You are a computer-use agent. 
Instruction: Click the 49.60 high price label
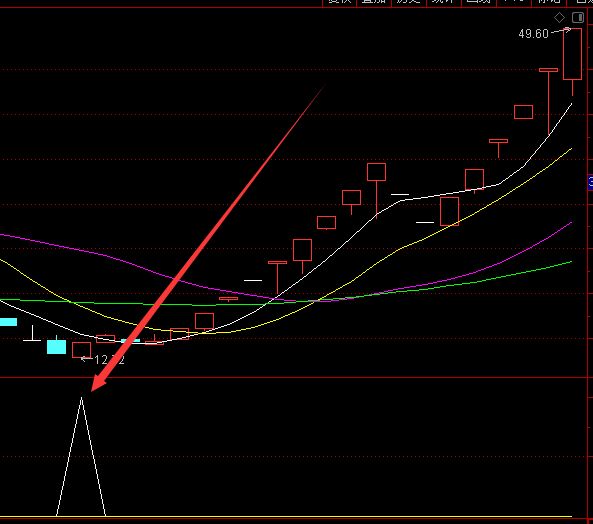pos(533,34)
